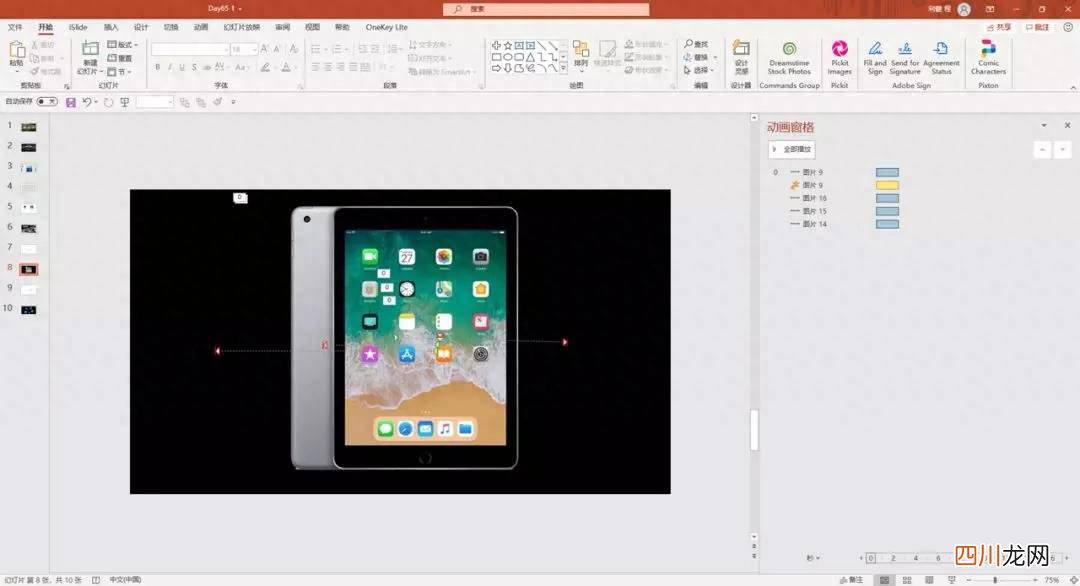Viewport: 1080px width, 586px height.
Task: Open Dreamstime Stock Photos add-in
Action: tap(789, 57)
